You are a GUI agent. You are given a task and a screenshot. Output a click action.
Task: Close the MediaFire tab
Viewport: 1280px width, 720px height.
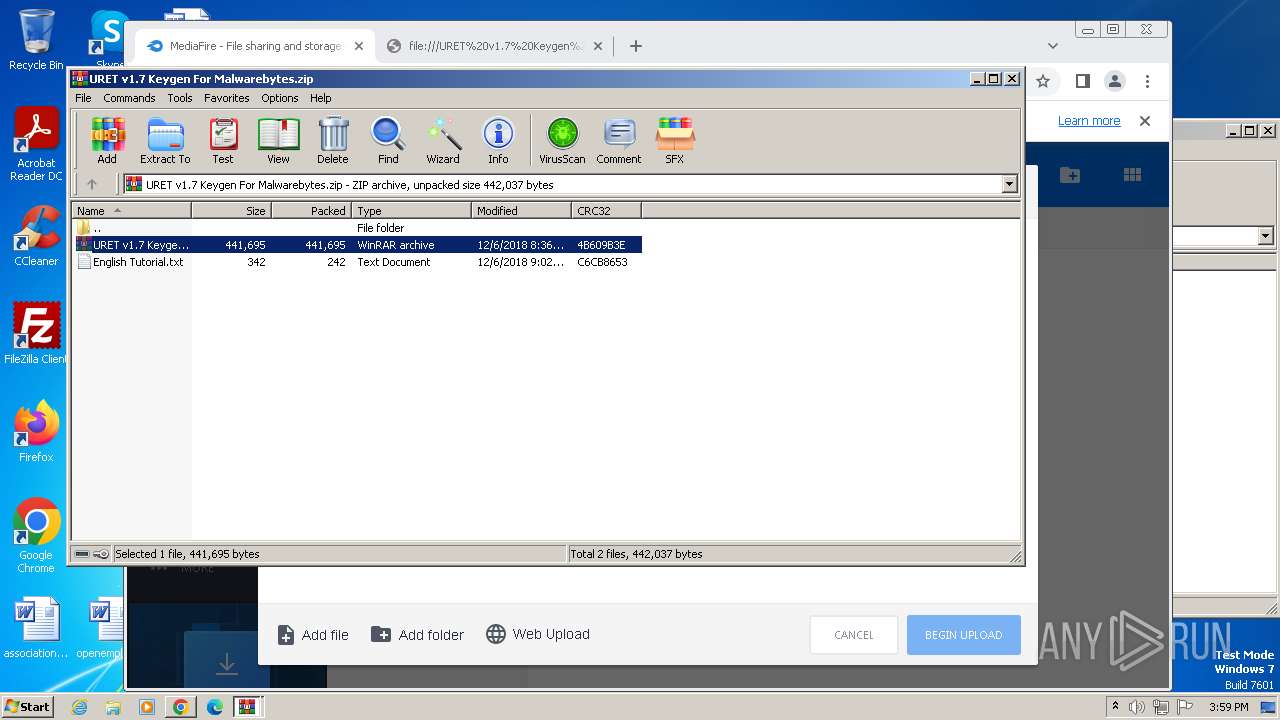point(359,46)
